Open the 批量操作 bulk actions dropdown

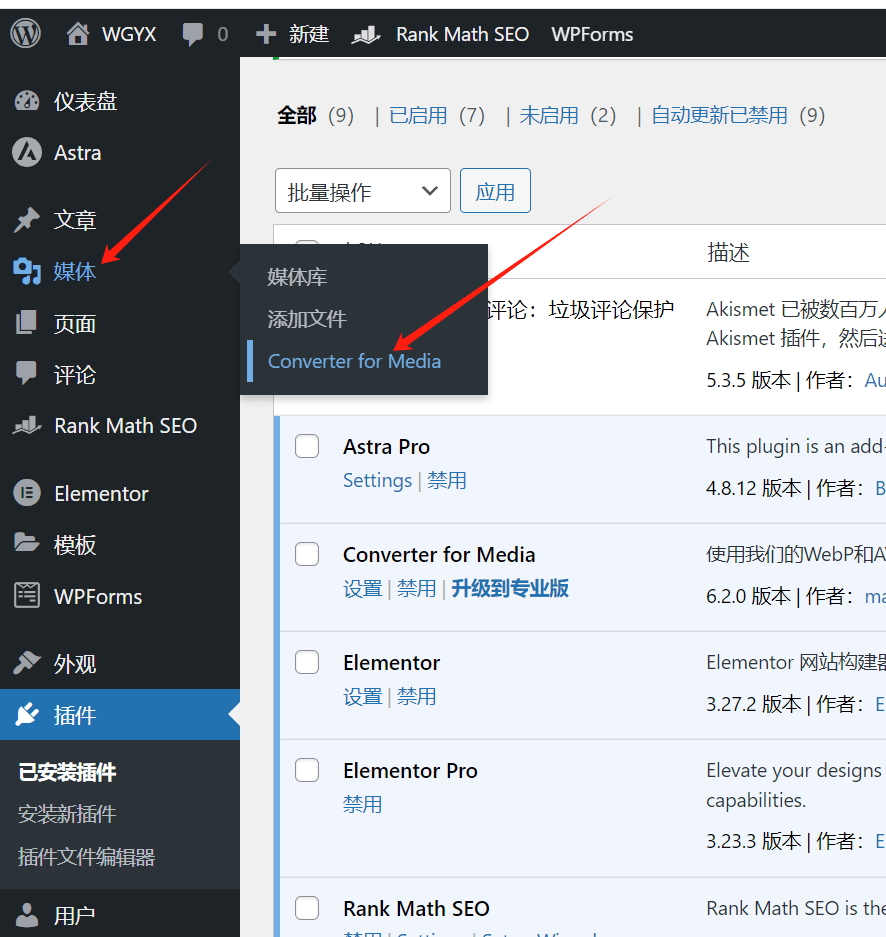click(x=363, y=191)
